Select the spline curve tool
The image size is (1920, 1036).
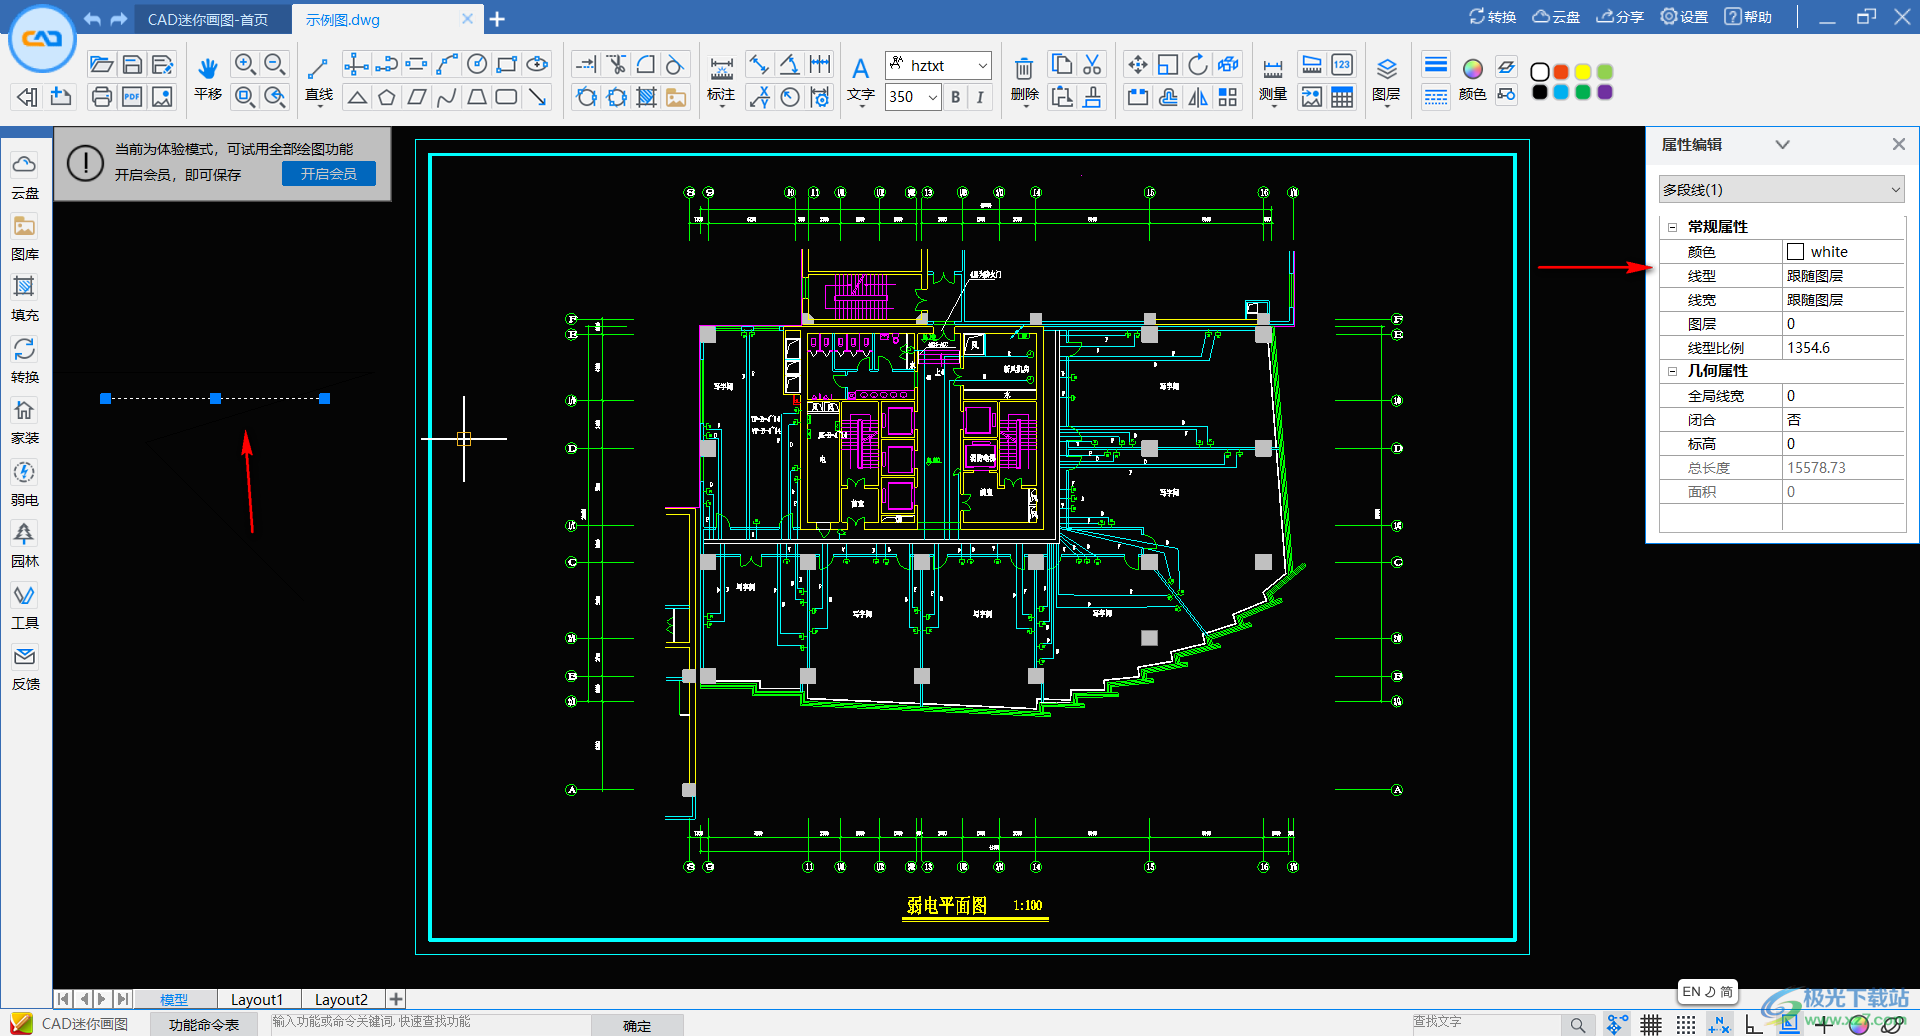447,97
